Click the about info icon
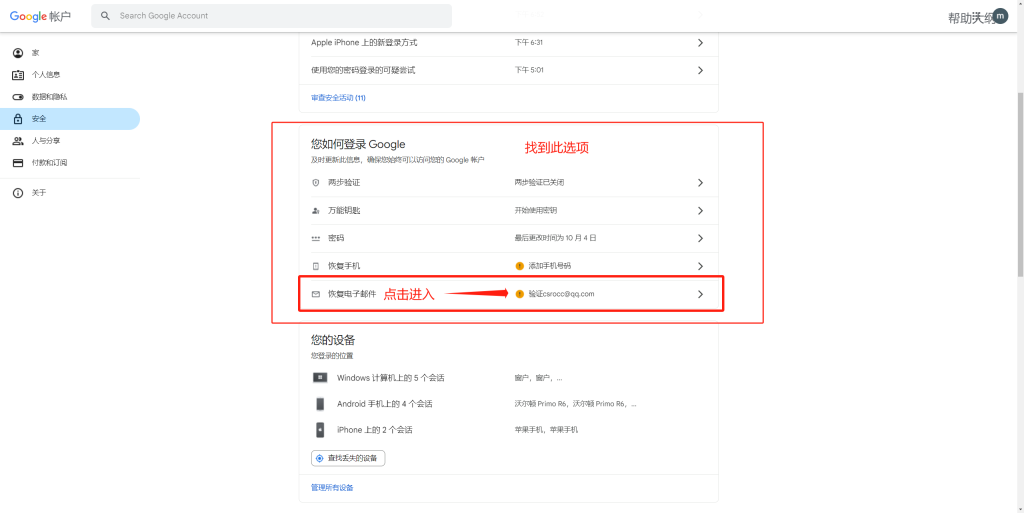 tap(18, 193)
